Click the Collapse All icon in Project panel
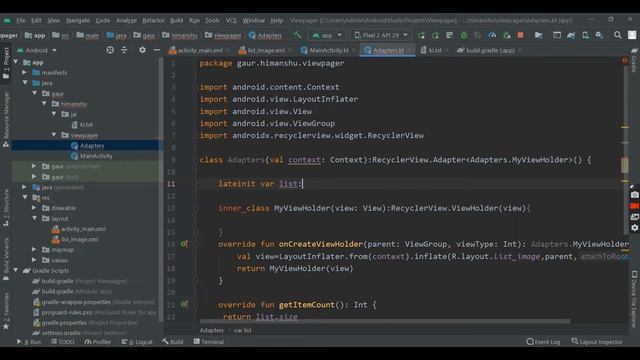 click(124, 50)
